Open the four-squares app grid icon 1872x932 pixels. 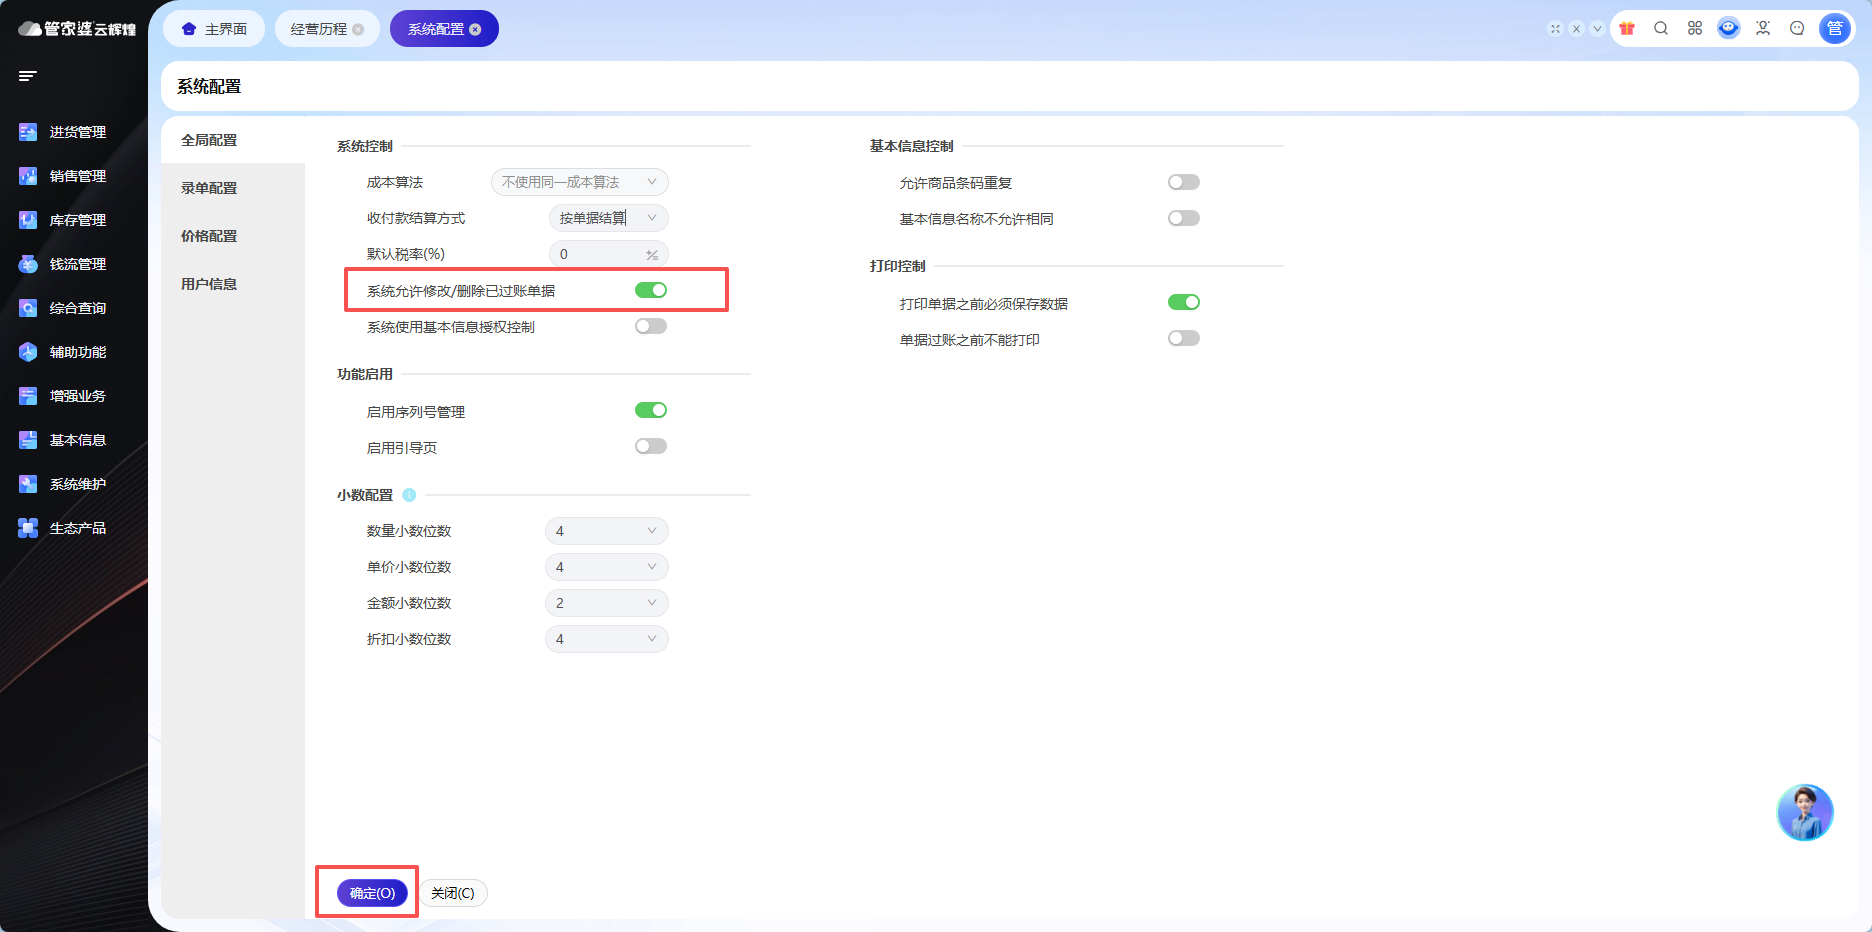[x=1695, y=29]
